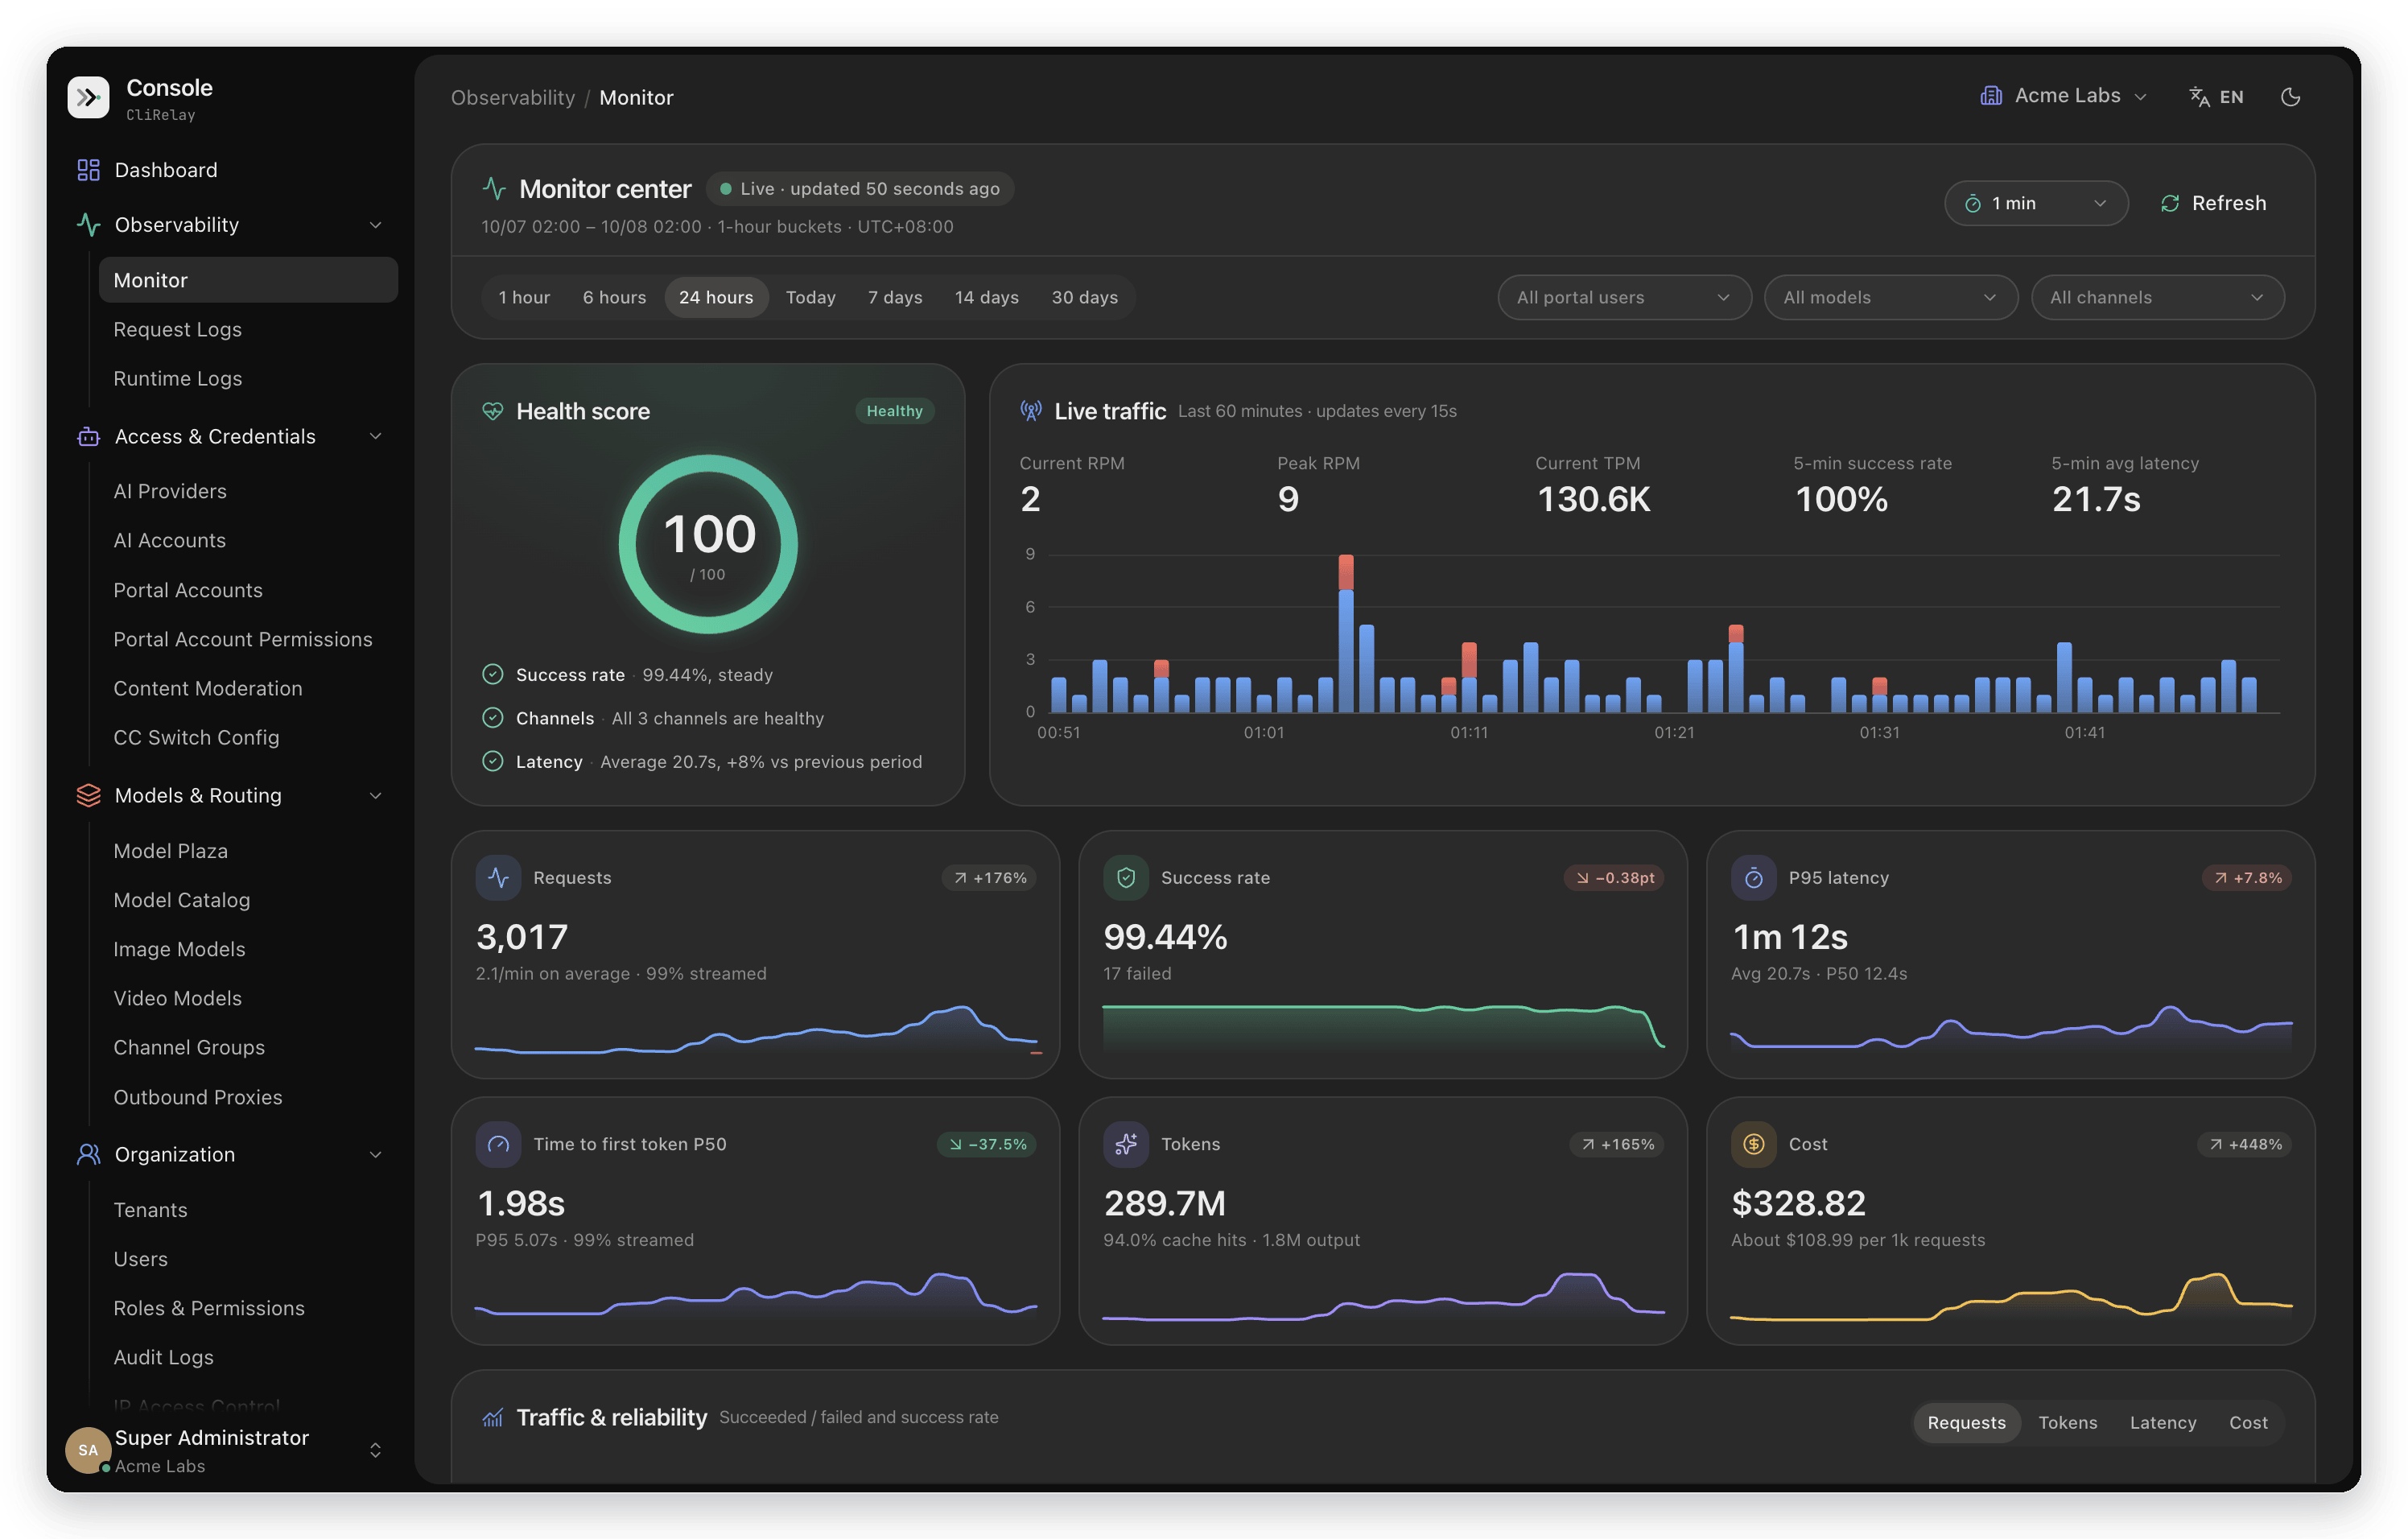This screenshot has height=1539, width=2408.
Task: Open the All portal users filter
Action: 1624,298
